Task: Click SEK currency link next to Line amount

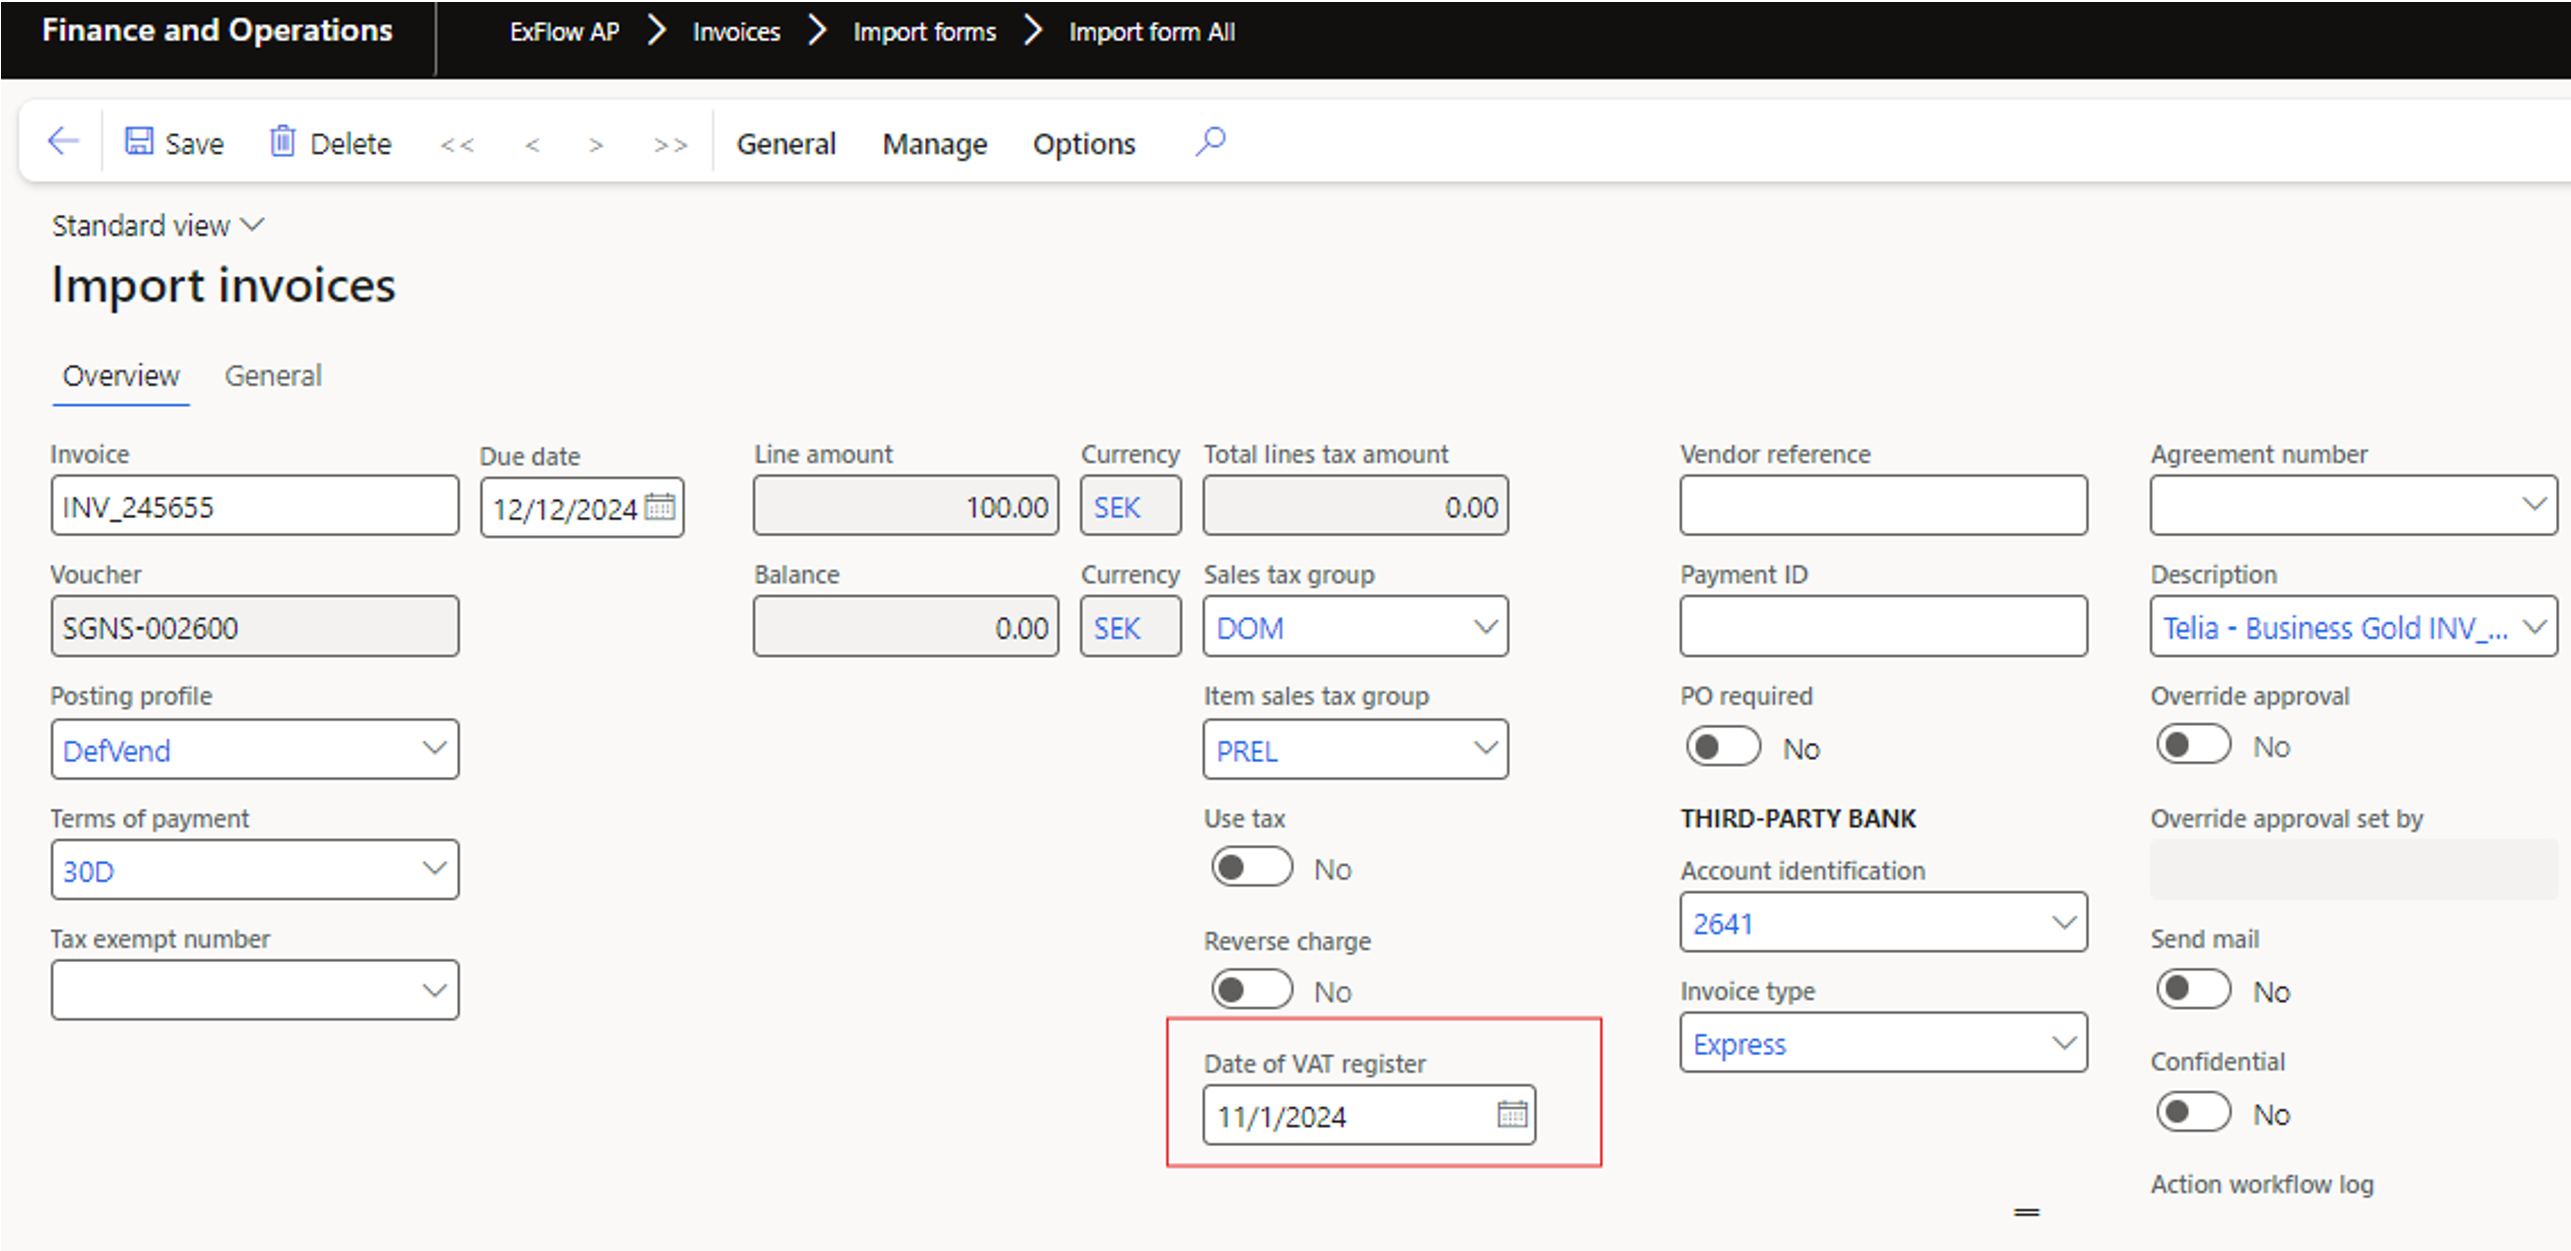Action: (x=1116, y=507)
